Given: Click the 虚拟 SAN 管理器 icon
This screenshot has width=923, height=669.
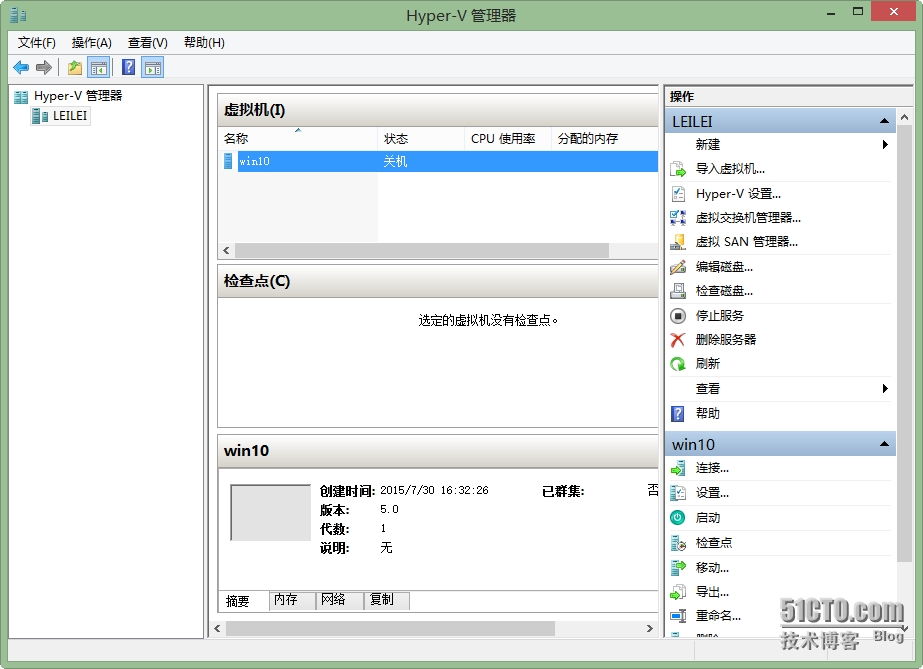Looking at the screenshot, I should coord(678,242).
